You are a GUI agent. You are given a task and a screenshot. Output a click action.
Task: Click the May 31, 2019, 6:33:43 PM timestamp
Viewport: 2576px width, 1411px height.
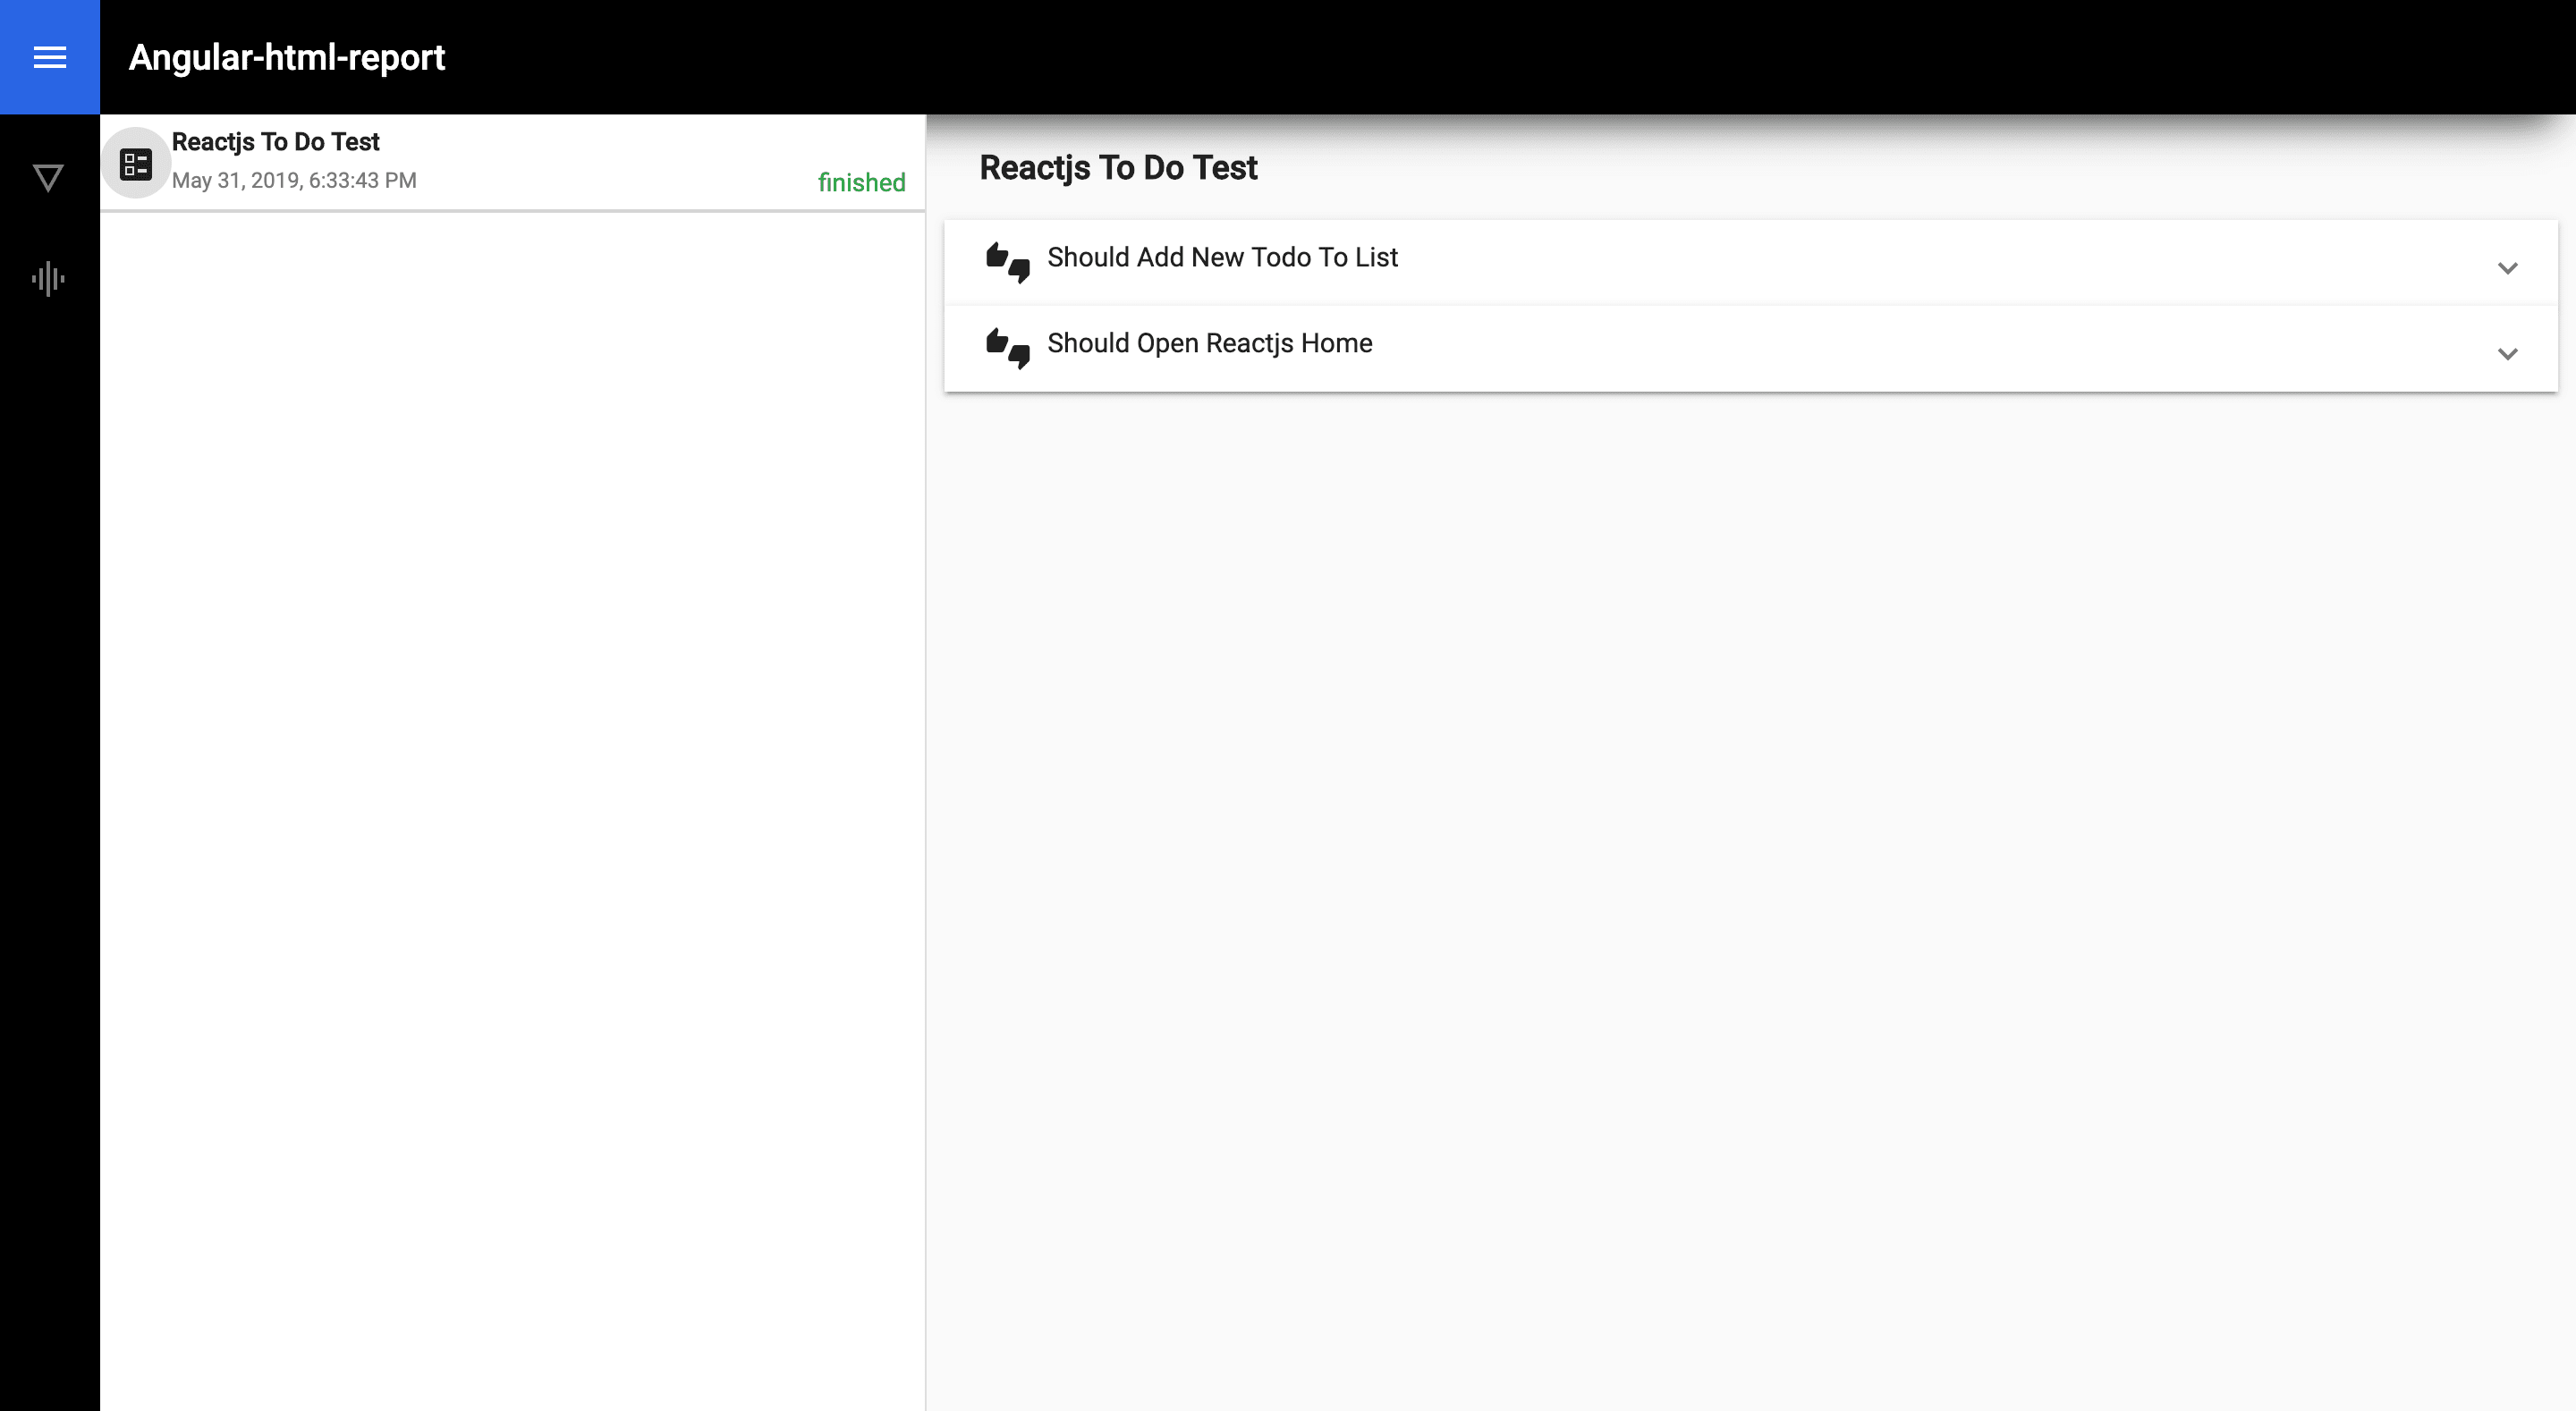pos(294,180)
